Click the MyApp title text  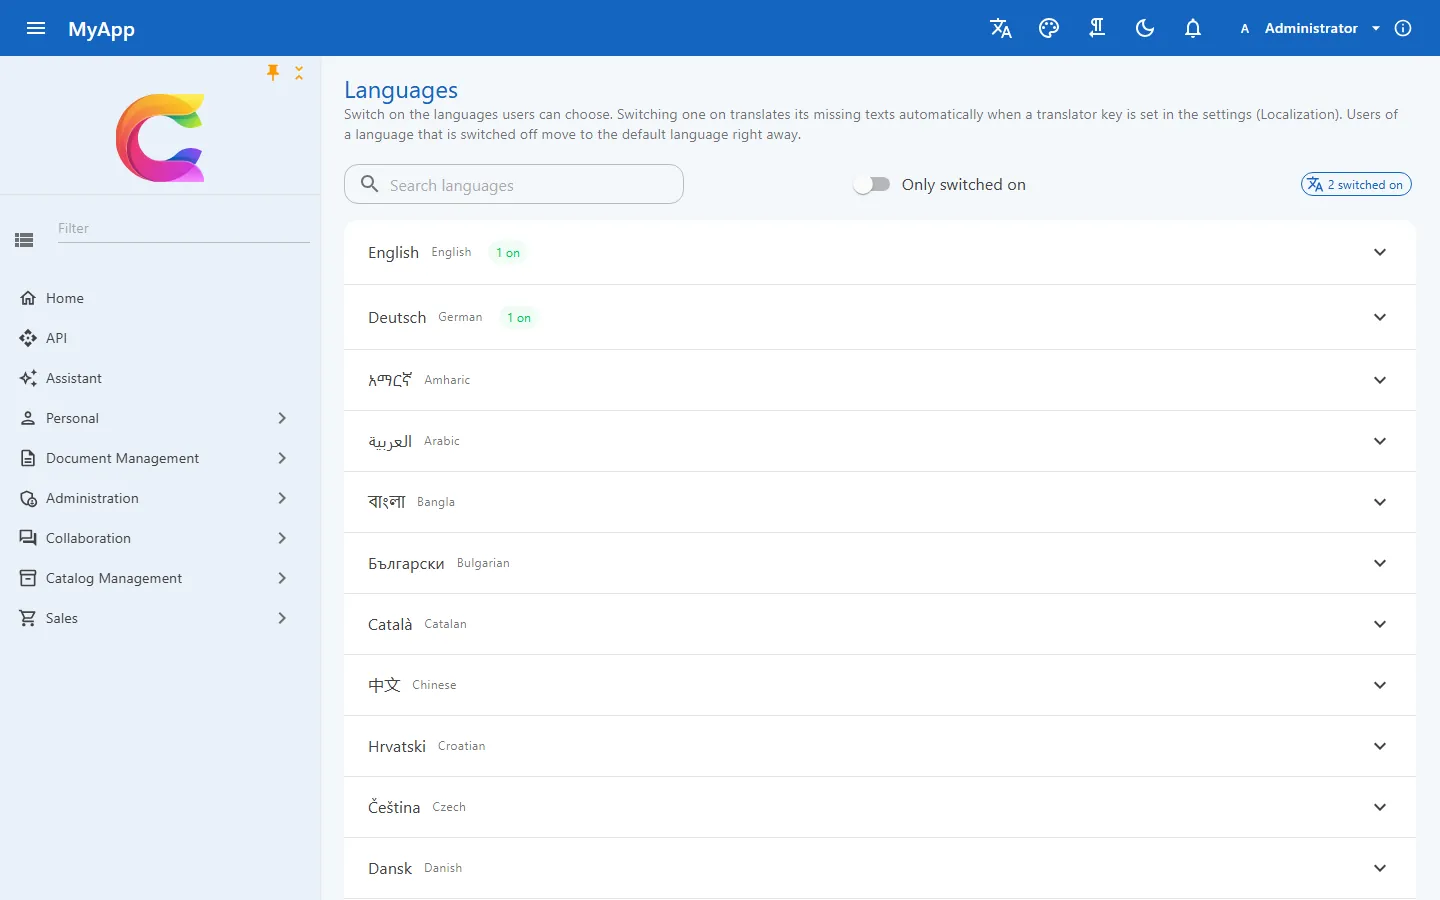click(x=101, y=29)
